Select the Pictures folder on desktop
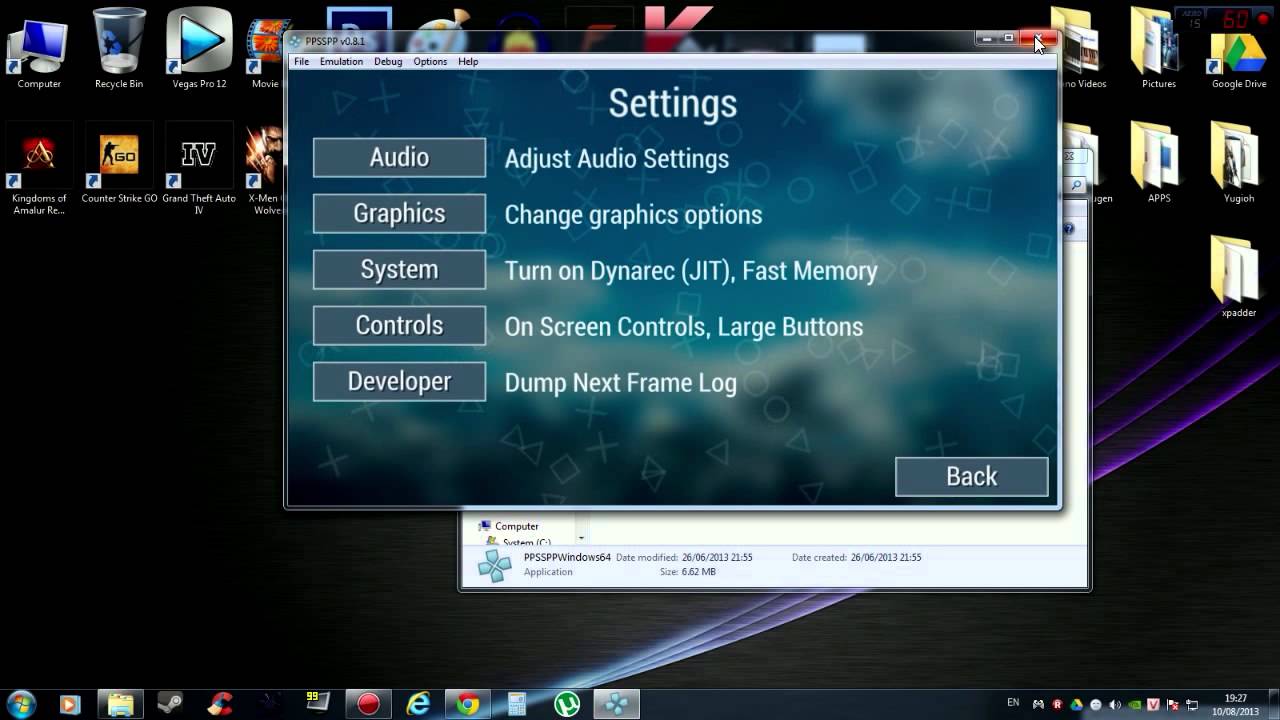1280x720 pixels. point(1159,50)
